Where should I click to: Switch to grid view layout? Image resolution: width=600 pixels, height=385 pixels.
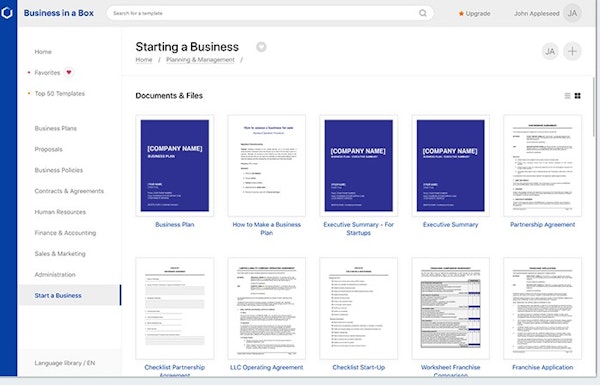[x=577, y=96]
